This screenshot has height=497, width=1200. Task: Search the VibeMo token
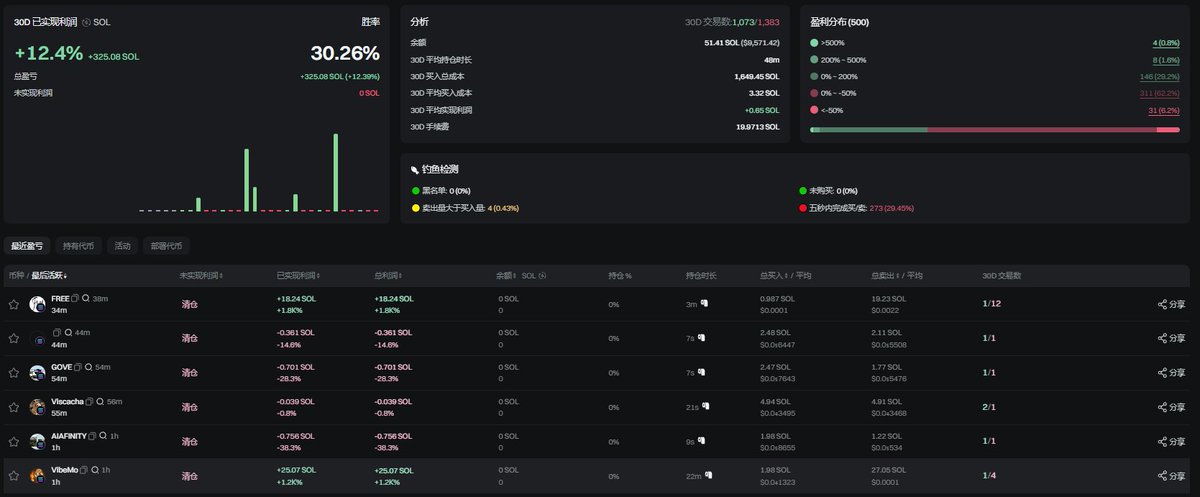coord(95,470)
